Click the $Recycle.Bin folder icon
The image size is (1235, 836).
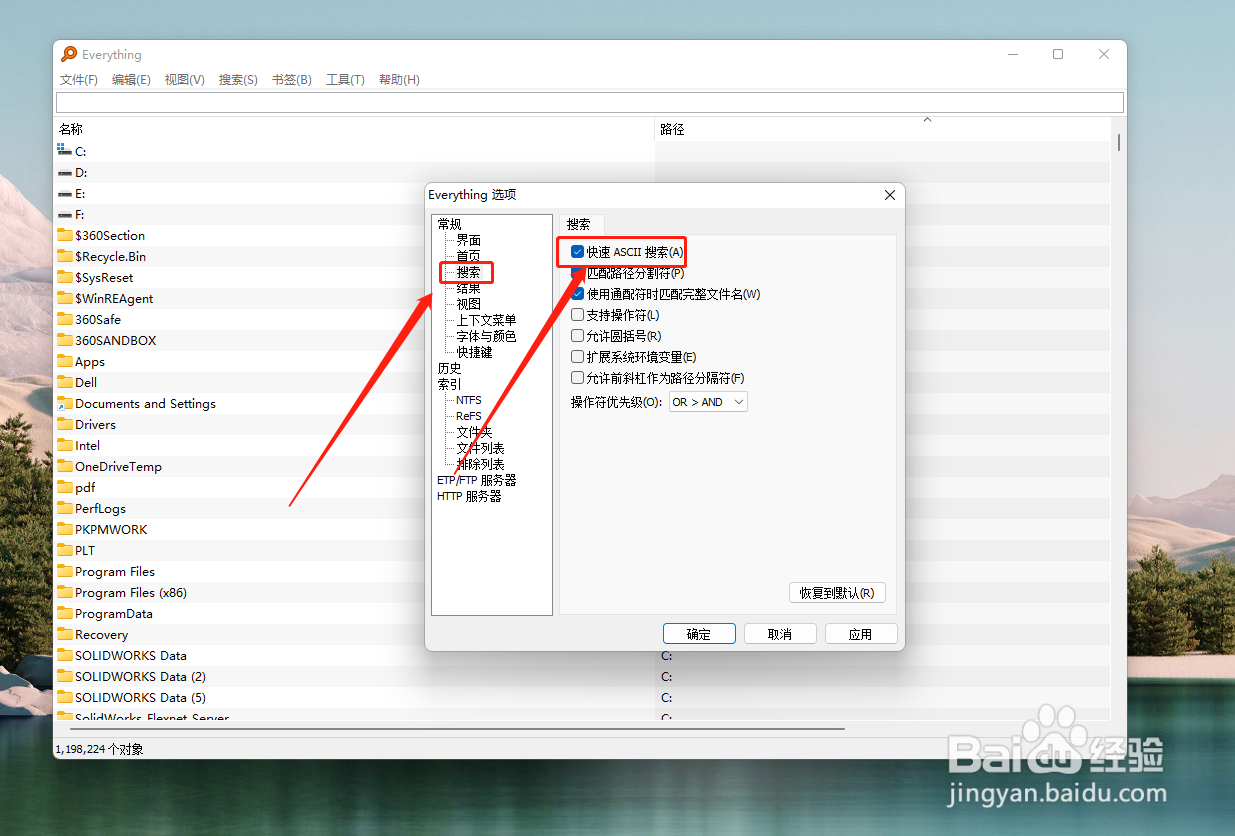click(65, 256)
